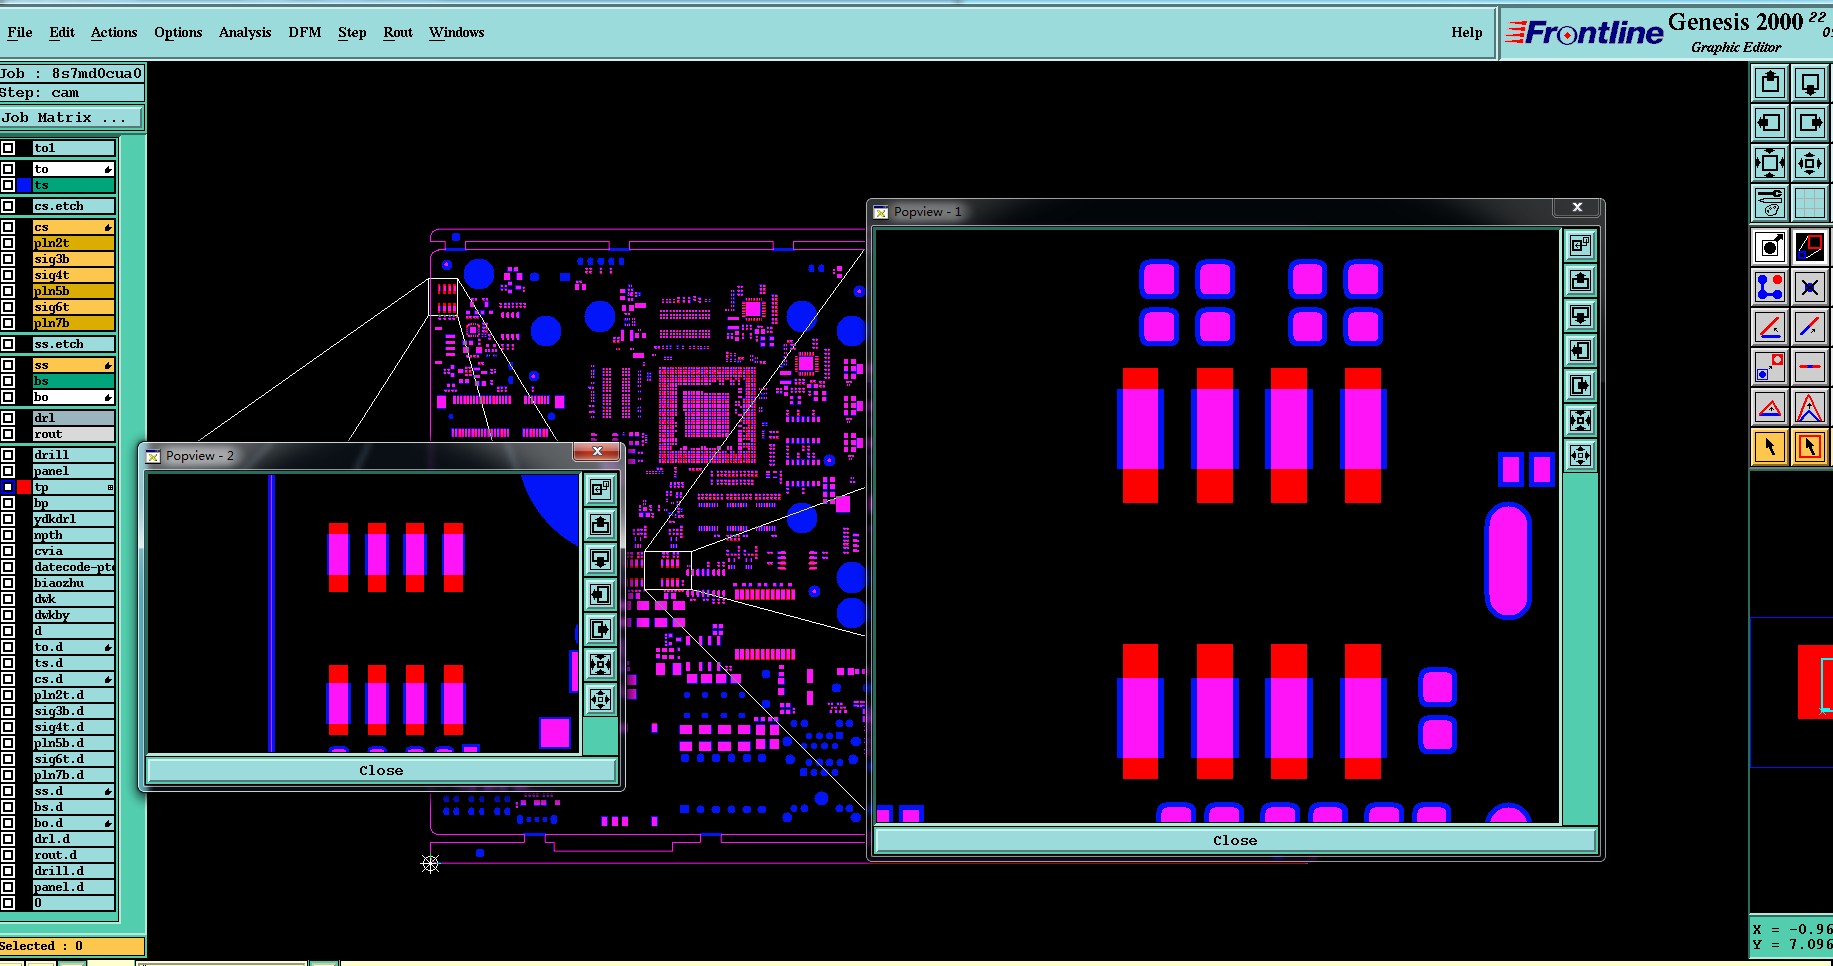This screenshot has height=966, width=1833.
Task: Toggle checkbox for layer drl
Action: pyautogui.click(x=8, y=418)
